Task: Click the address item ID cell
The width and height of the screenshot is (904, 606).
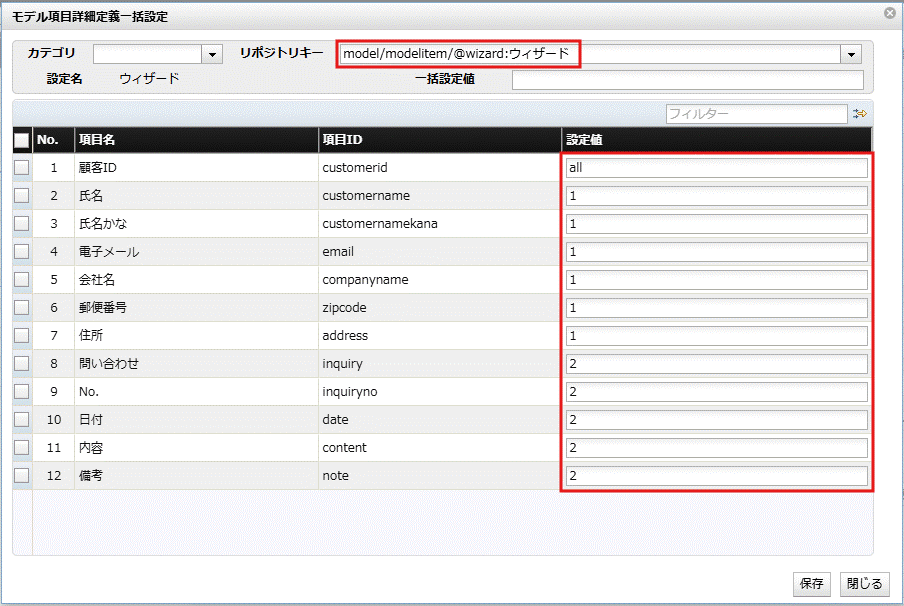Action: click(440, 336)
